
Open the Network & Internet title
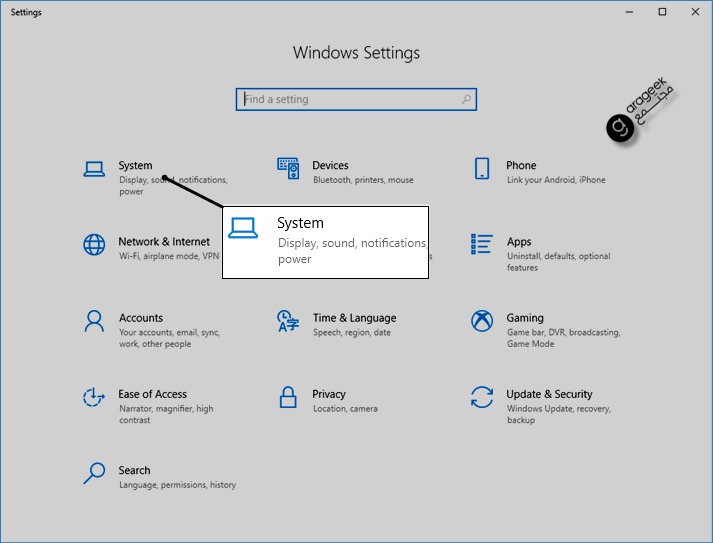[164, 241]
